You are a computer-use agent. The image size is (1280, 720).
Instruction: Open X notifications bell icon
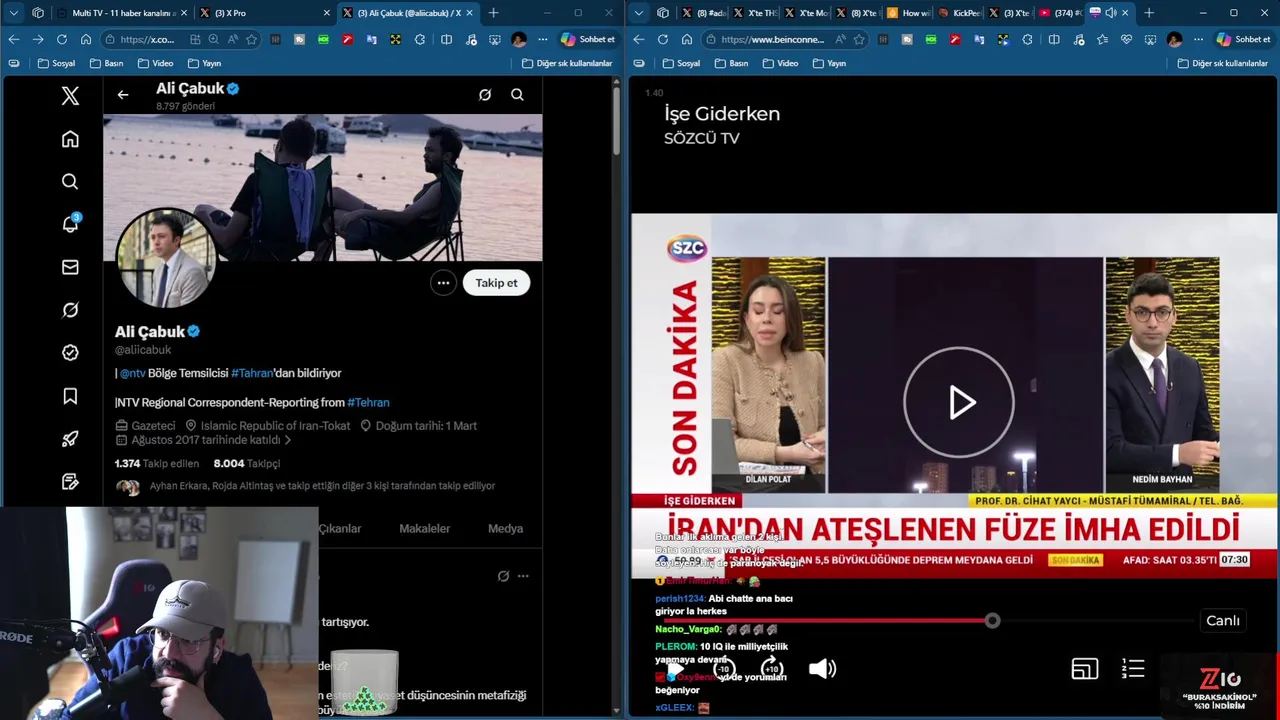pos(70,224)
